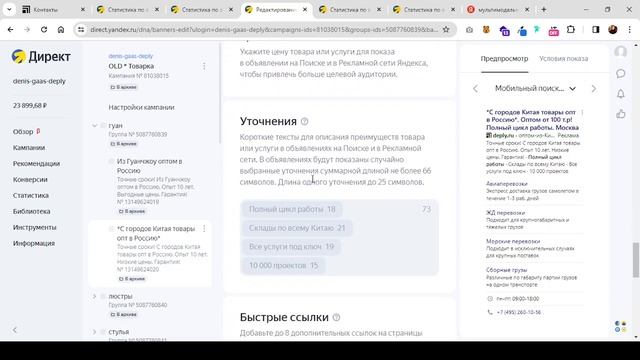This screenshot has width=640, height=360.
Task: Switch to Предпросмотр tab
Action: (x=504, y=59)
